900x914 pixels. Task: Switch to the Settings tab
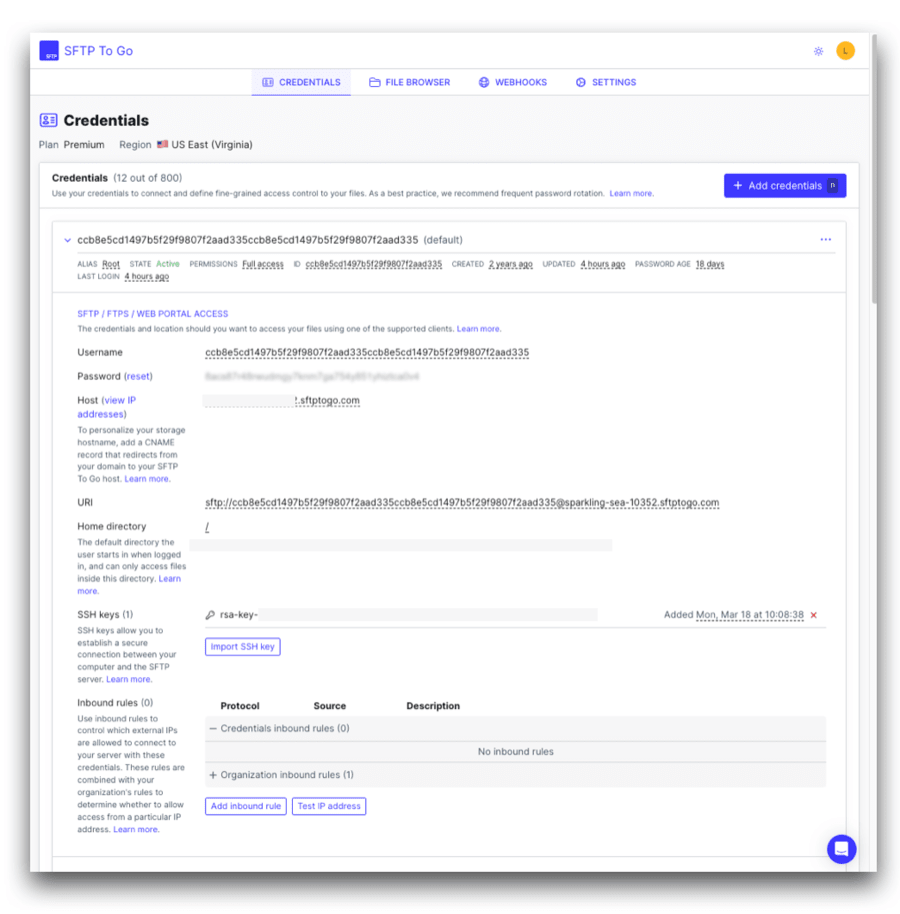(x=605, y=82)
